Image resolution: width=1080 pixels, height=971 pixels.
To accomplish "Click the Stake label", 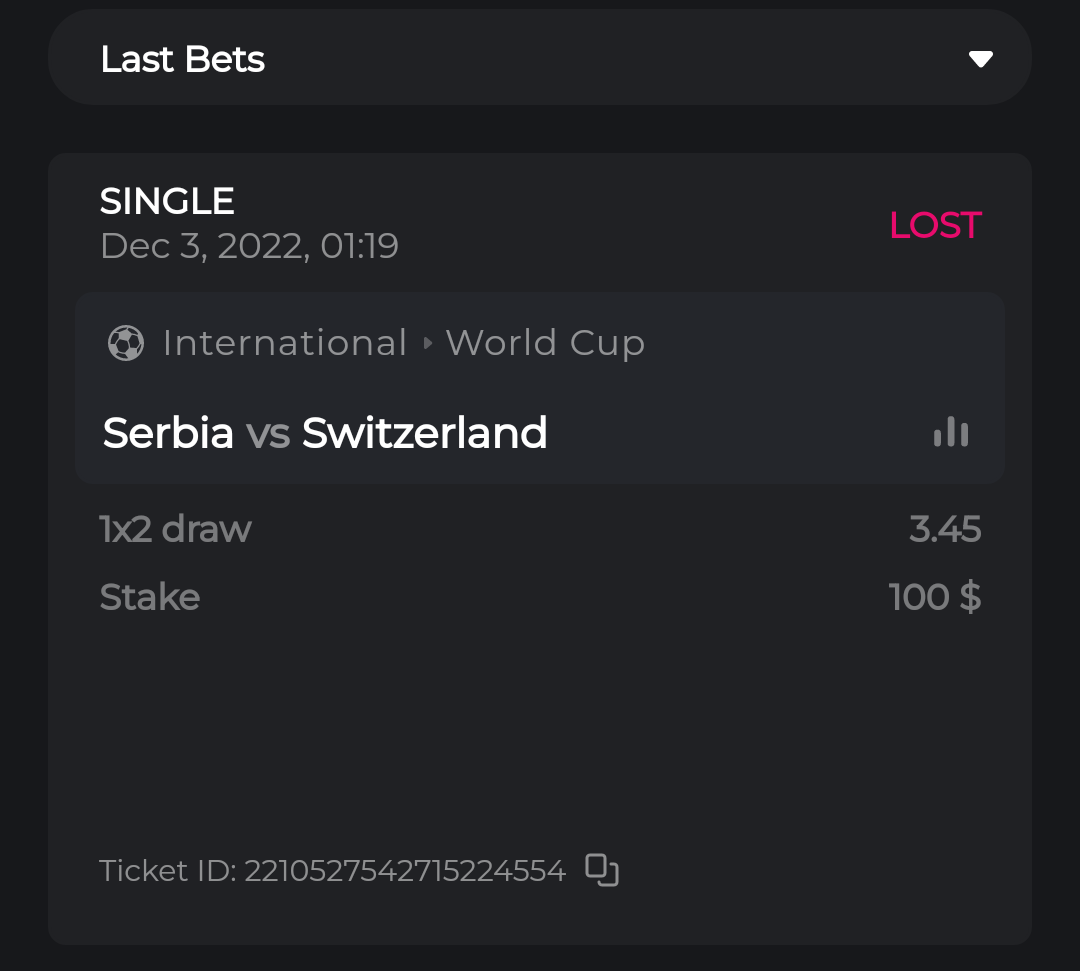I will 150,597.
